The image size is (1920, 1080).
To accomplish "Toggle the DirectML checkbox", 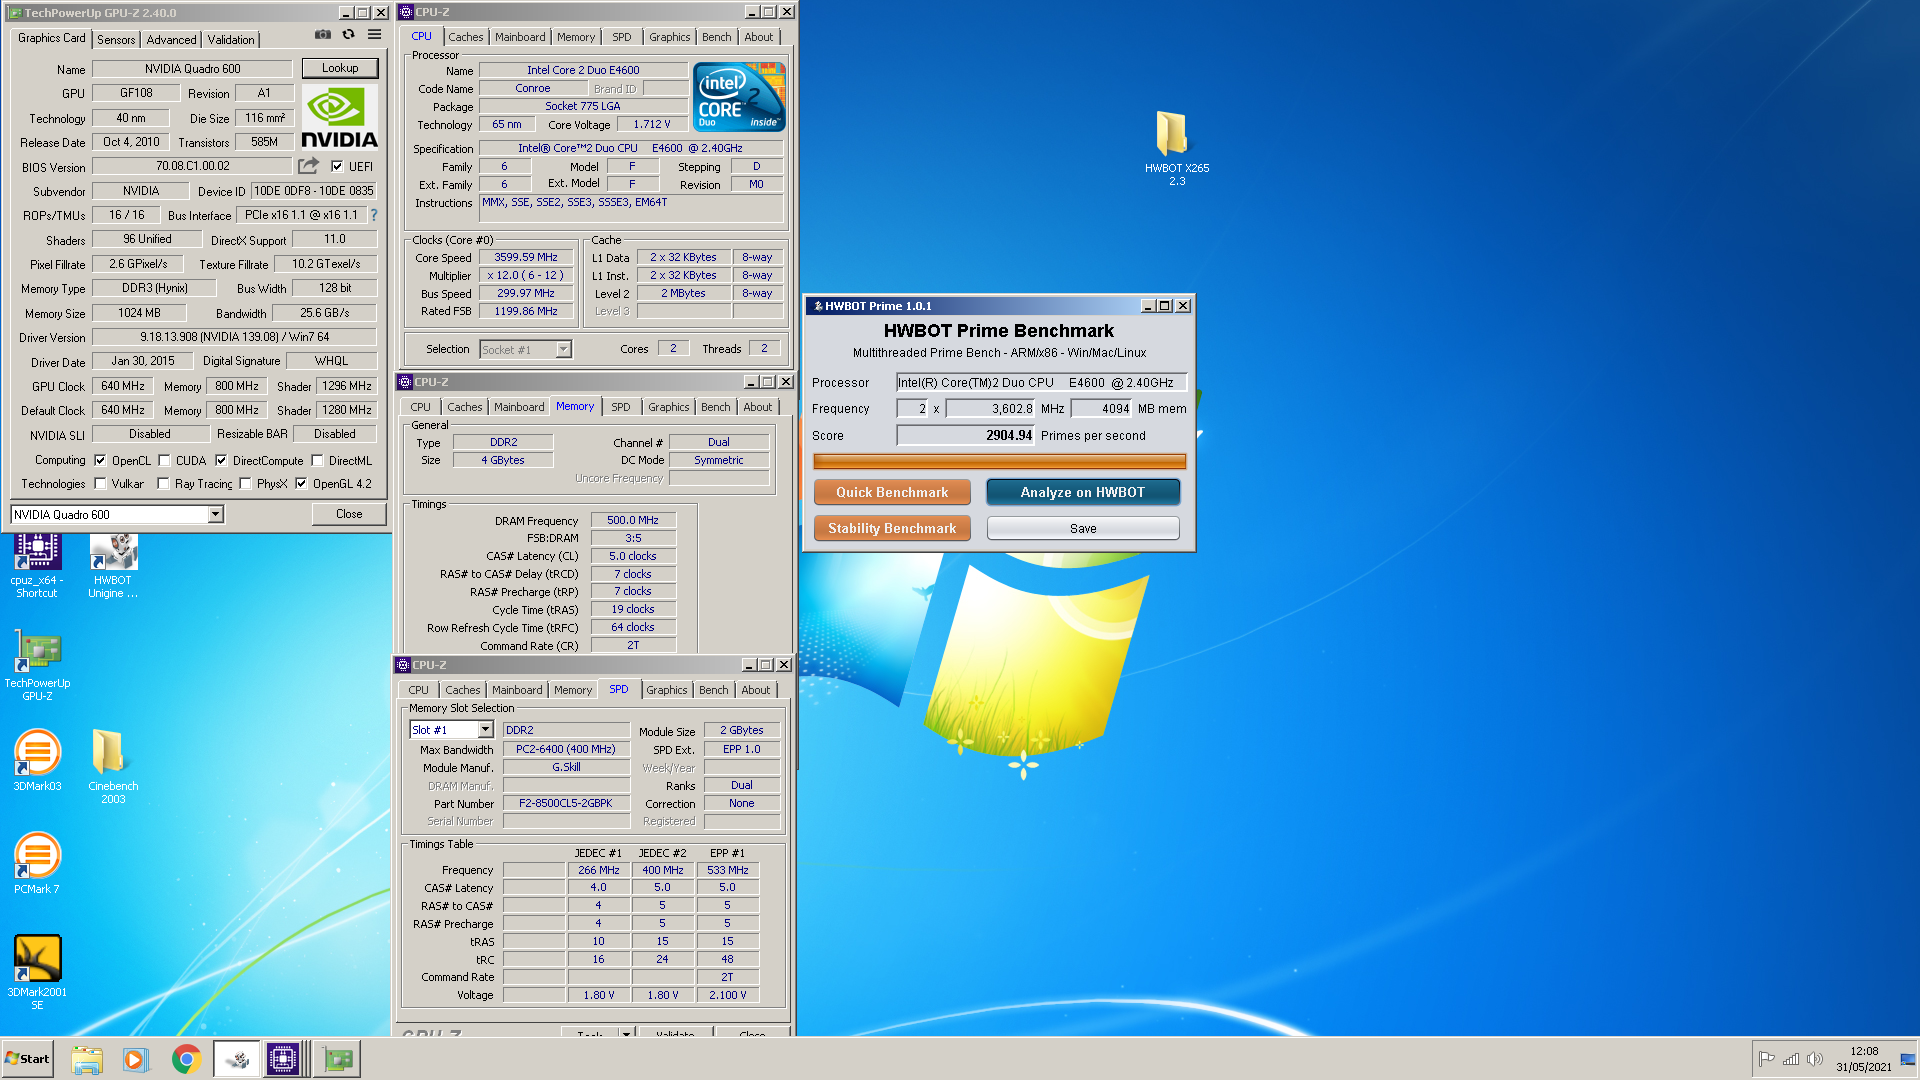I will [317, 461].
